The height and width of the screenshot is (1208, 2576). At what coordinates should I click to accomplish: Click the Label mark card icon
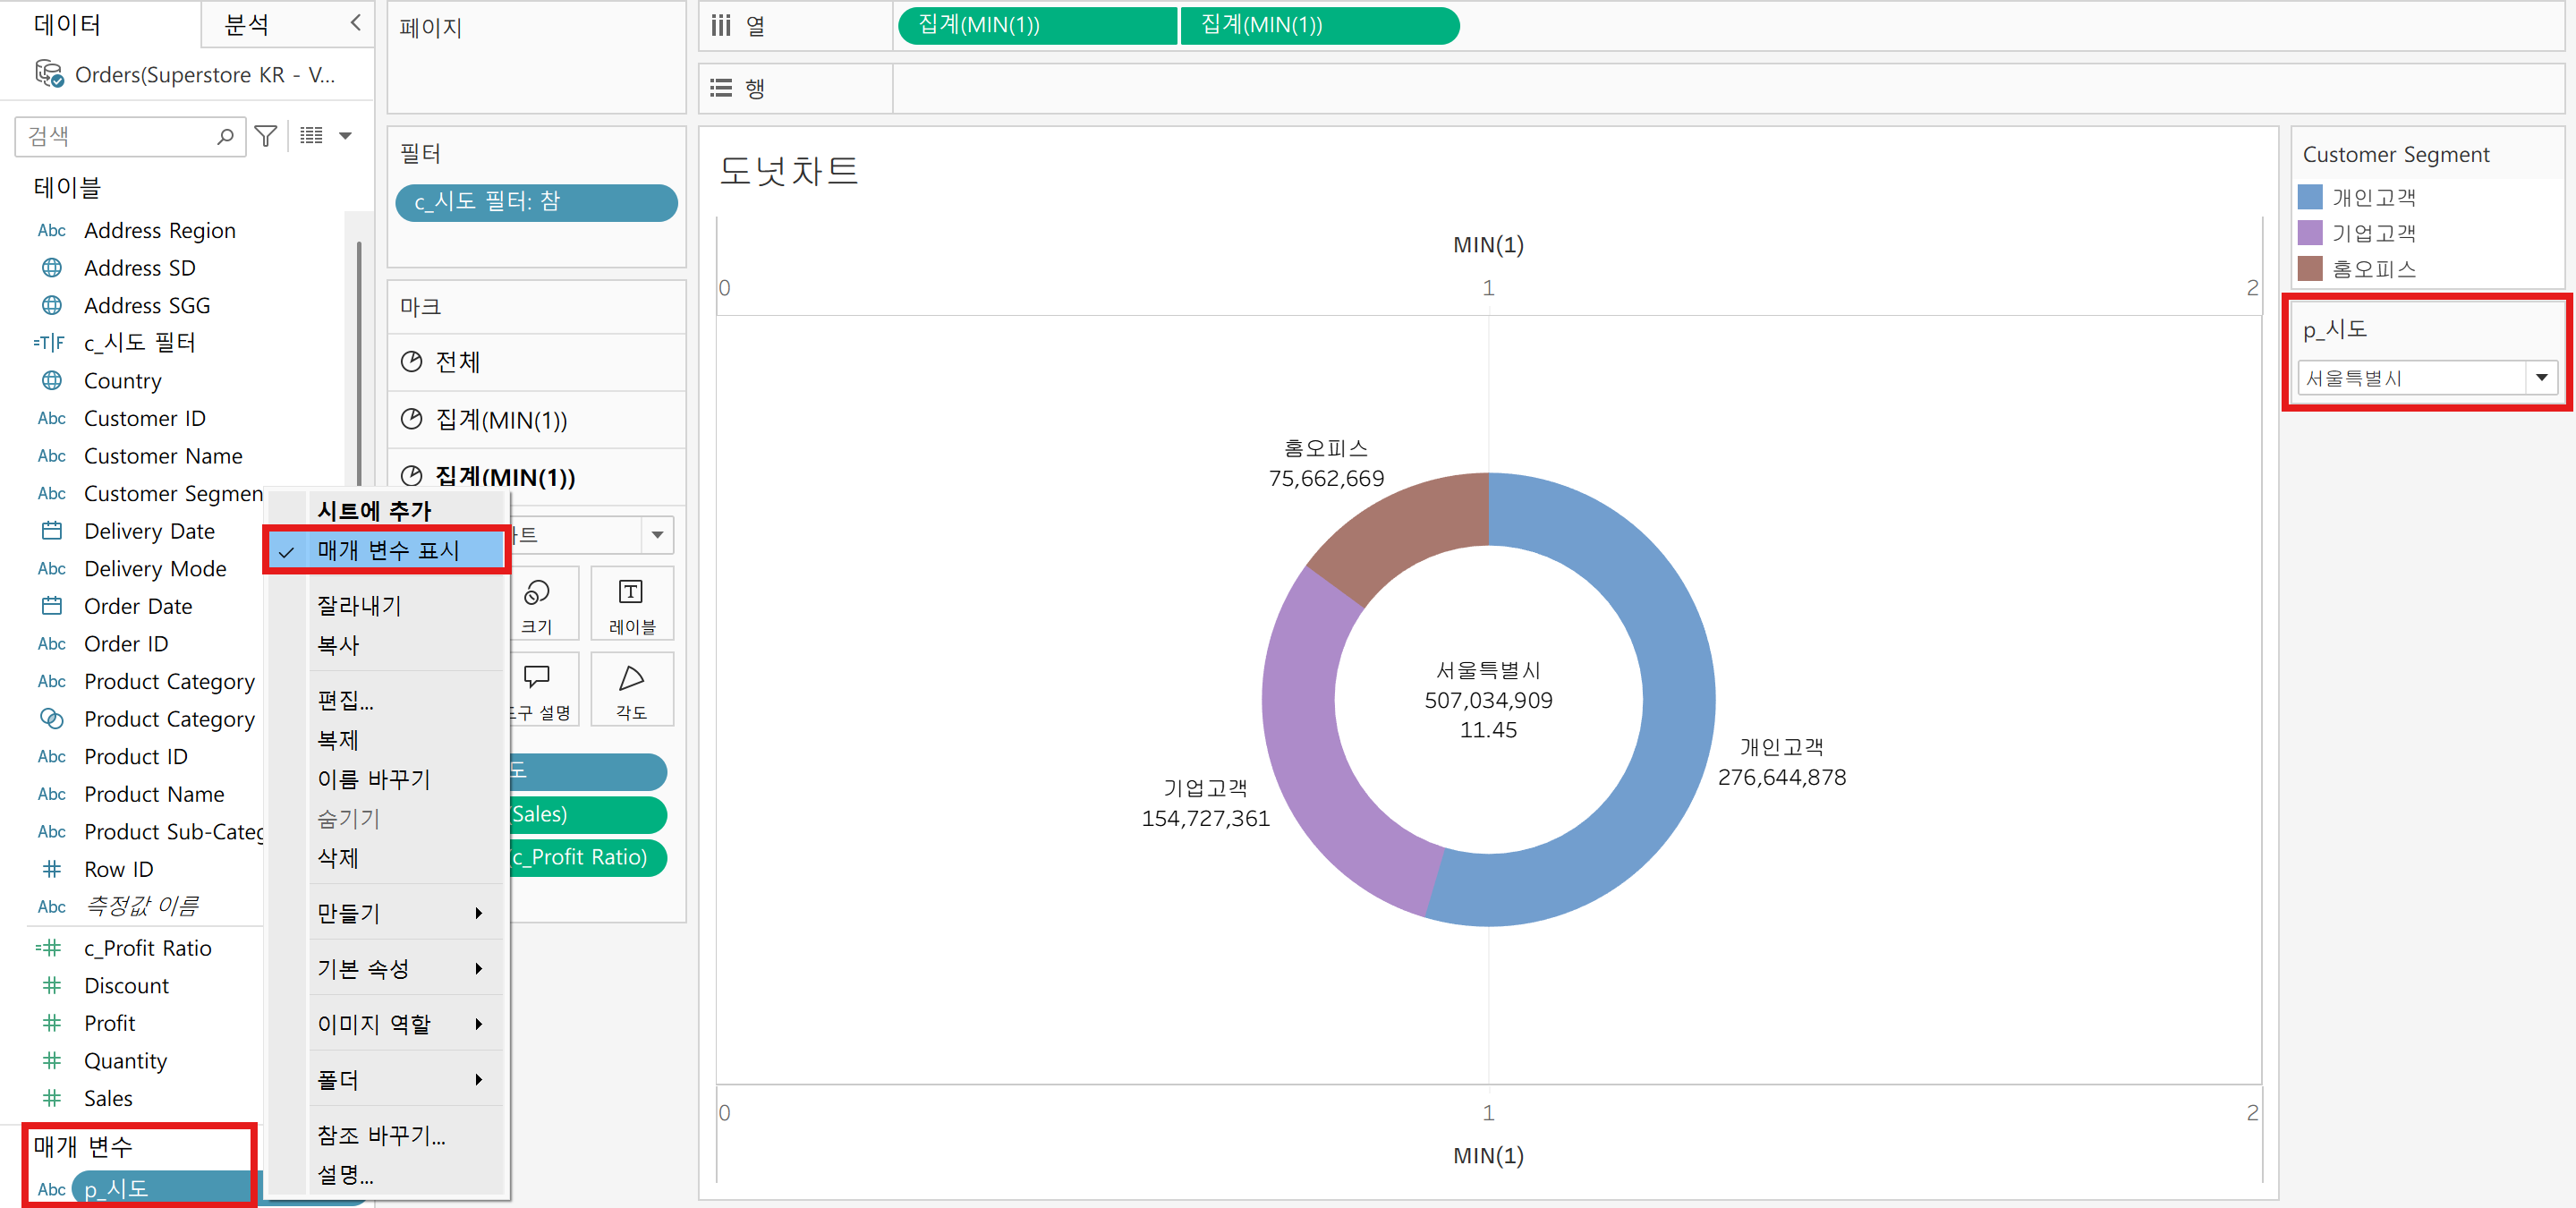[631, 603]
